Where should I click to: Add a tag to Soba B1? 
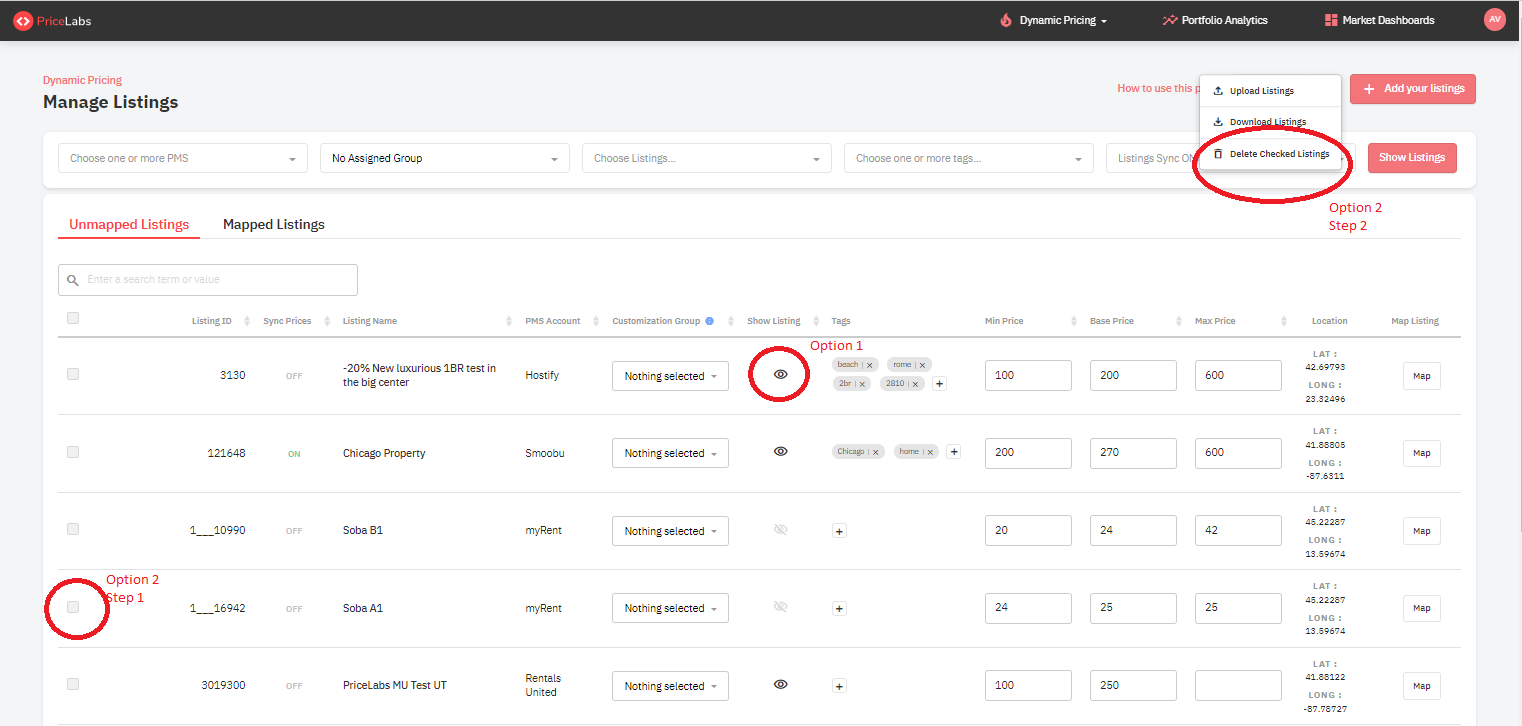click(839, 531)
